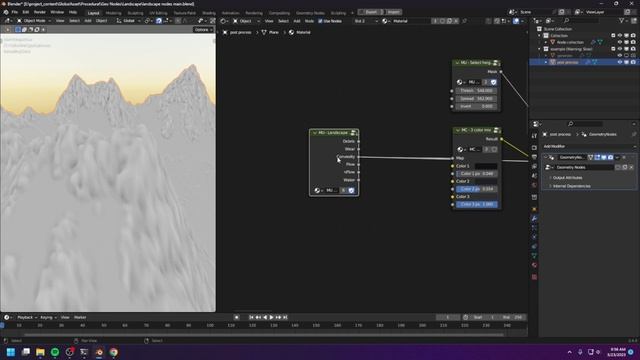The width and height of the screenshot is (640, 360).
Task: Open the Outliner filter funnel icon
Action: pos(622,20)
